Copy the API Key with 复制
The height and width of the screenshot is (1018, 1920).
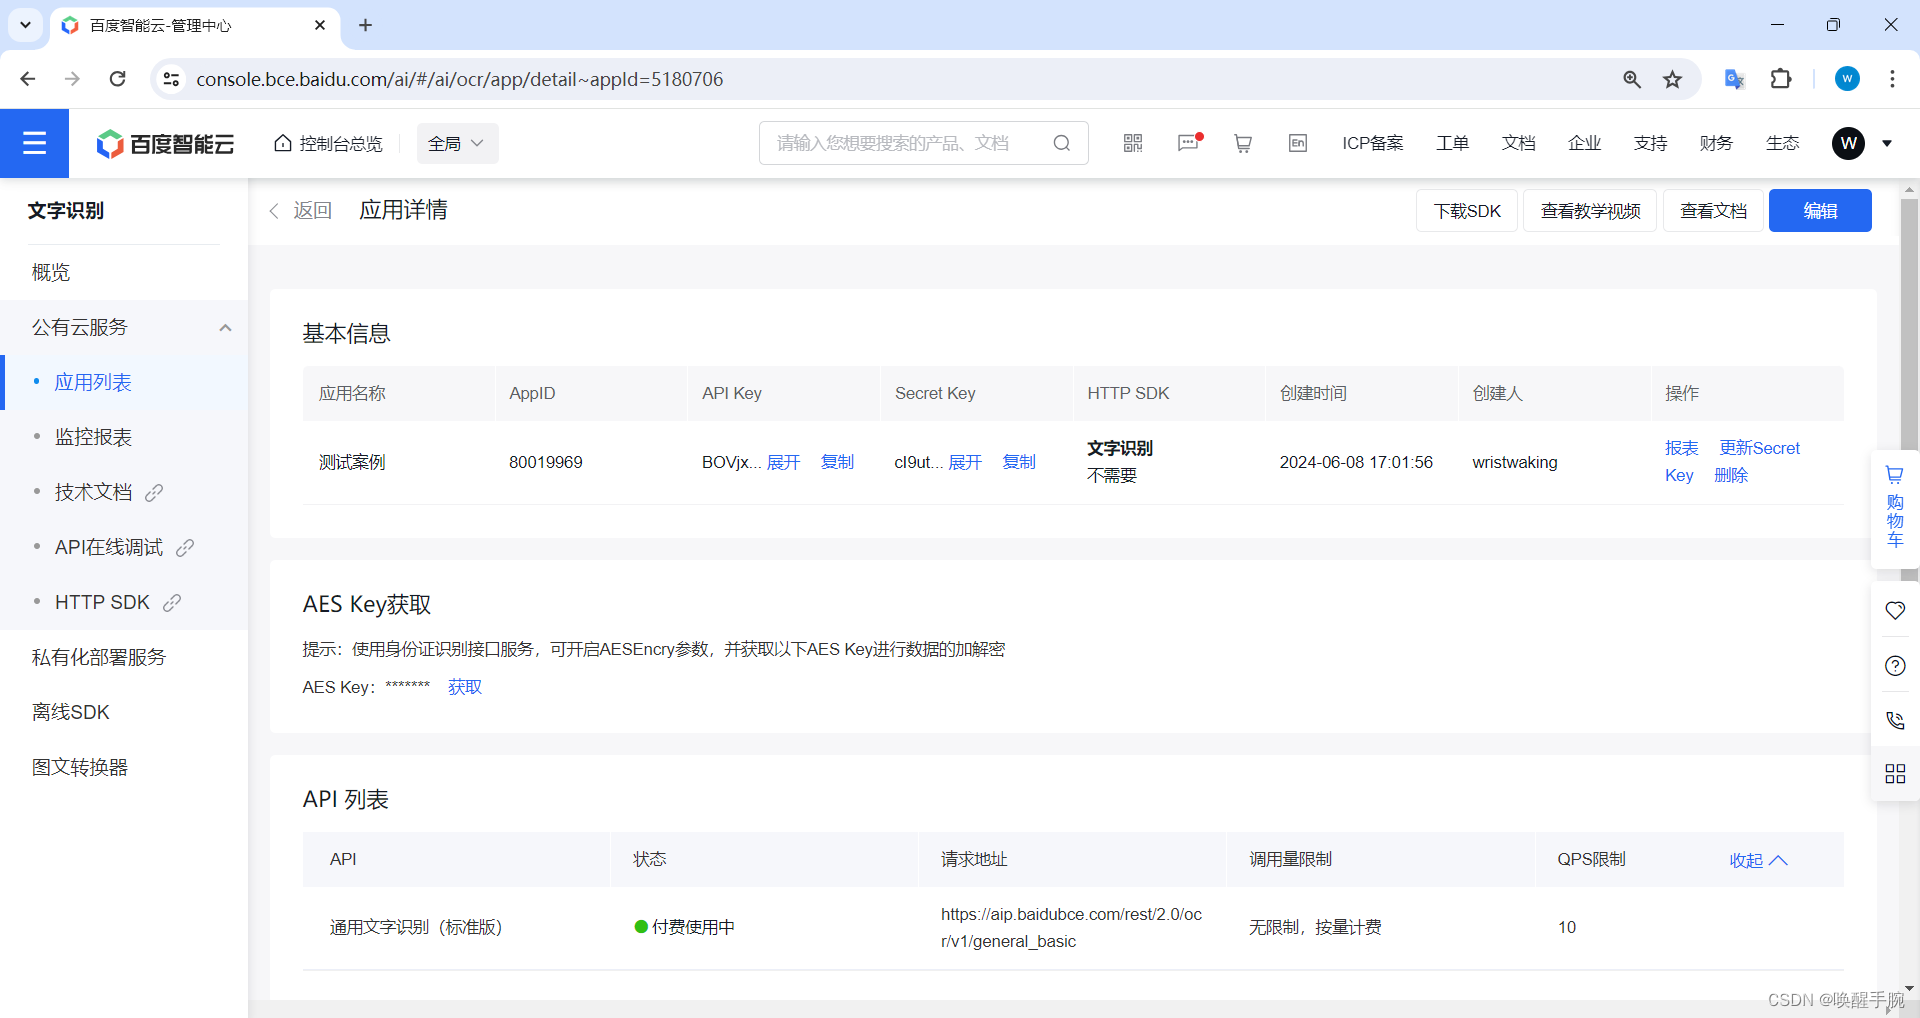click(837, 462)
